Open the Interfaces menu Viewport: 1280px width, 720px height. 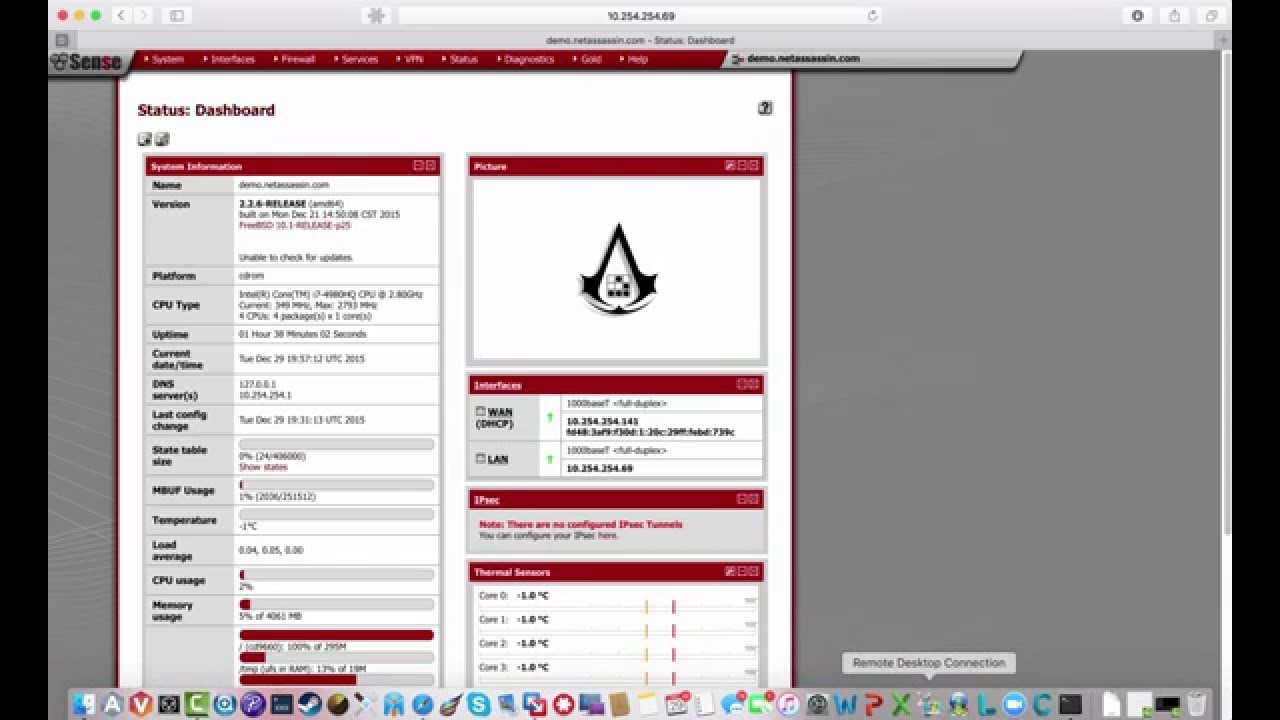232,59
